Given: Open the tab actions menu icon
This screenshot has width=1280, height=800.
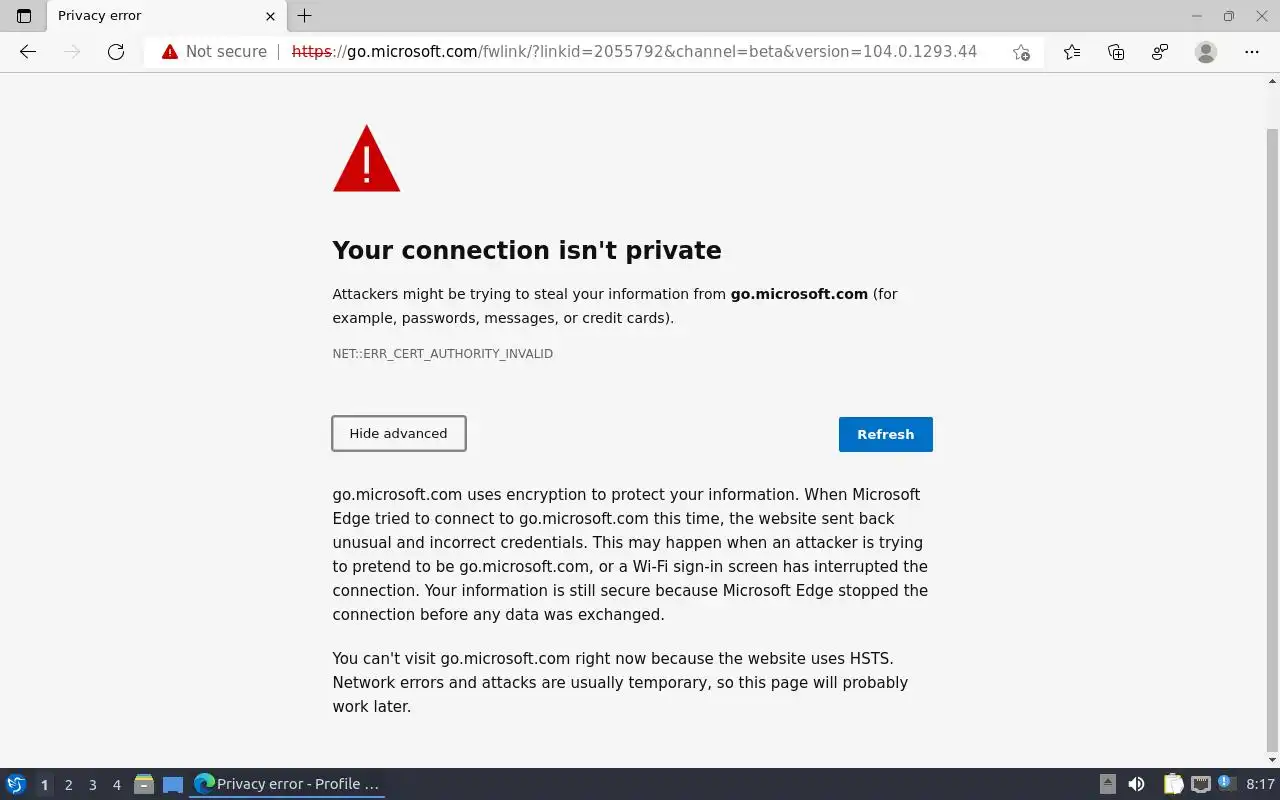Looking at the screenshot, I should [x=24, y=16].
